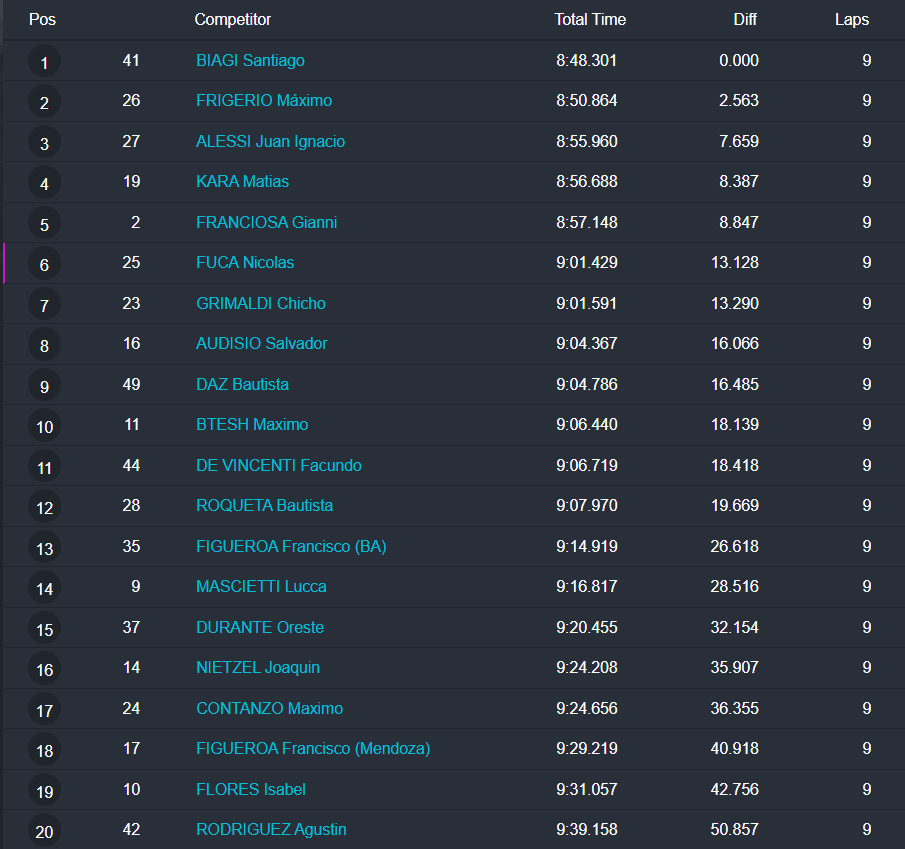Open competitor BIAGI Santiago's details
Viewport: 905px width, 849px height.
click(x=250, y=60)
